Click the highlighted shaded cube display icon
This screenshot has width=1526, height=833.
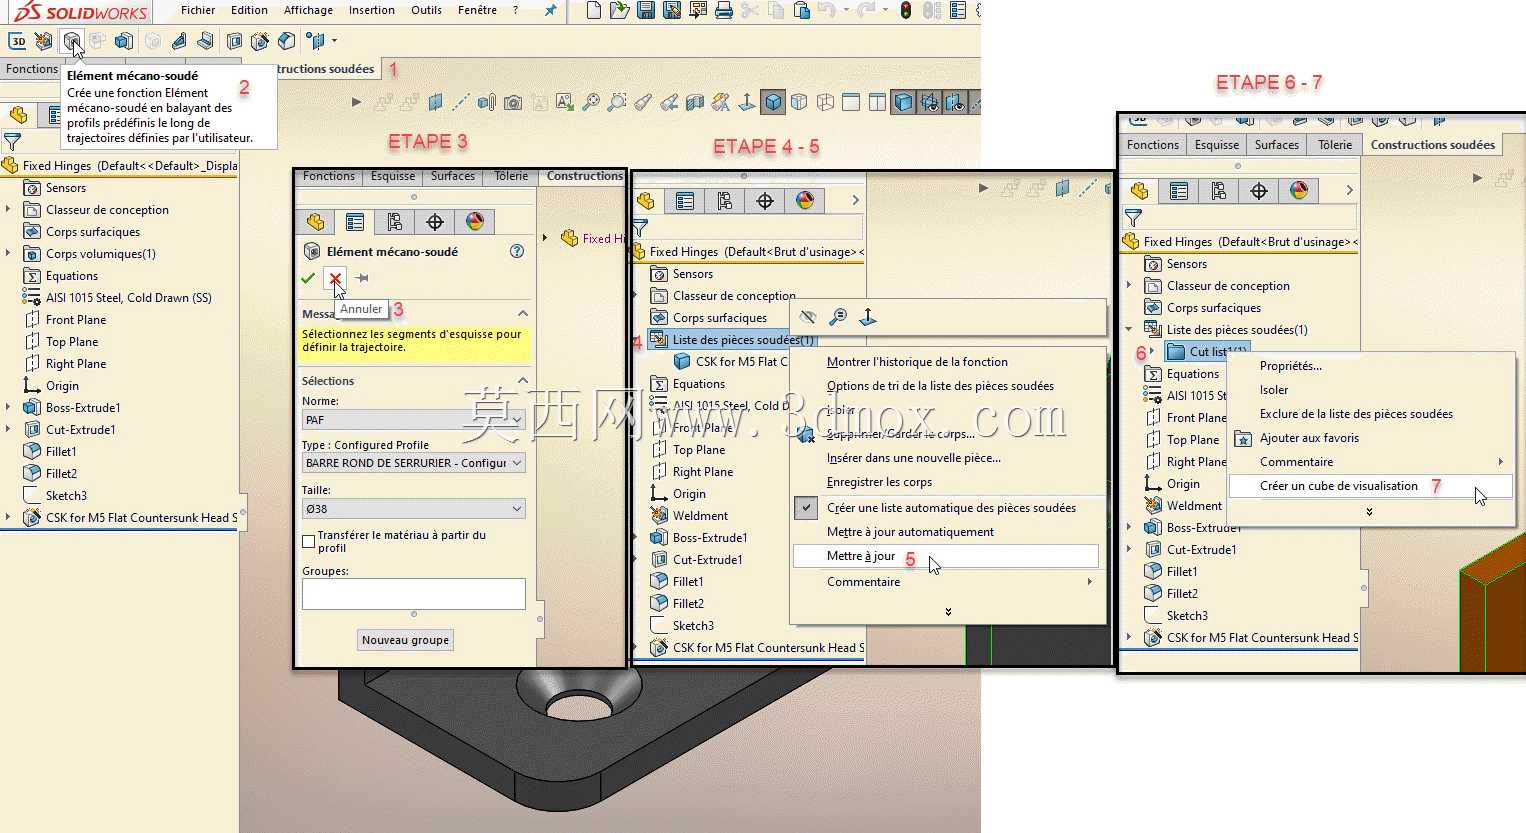[773, 102]
